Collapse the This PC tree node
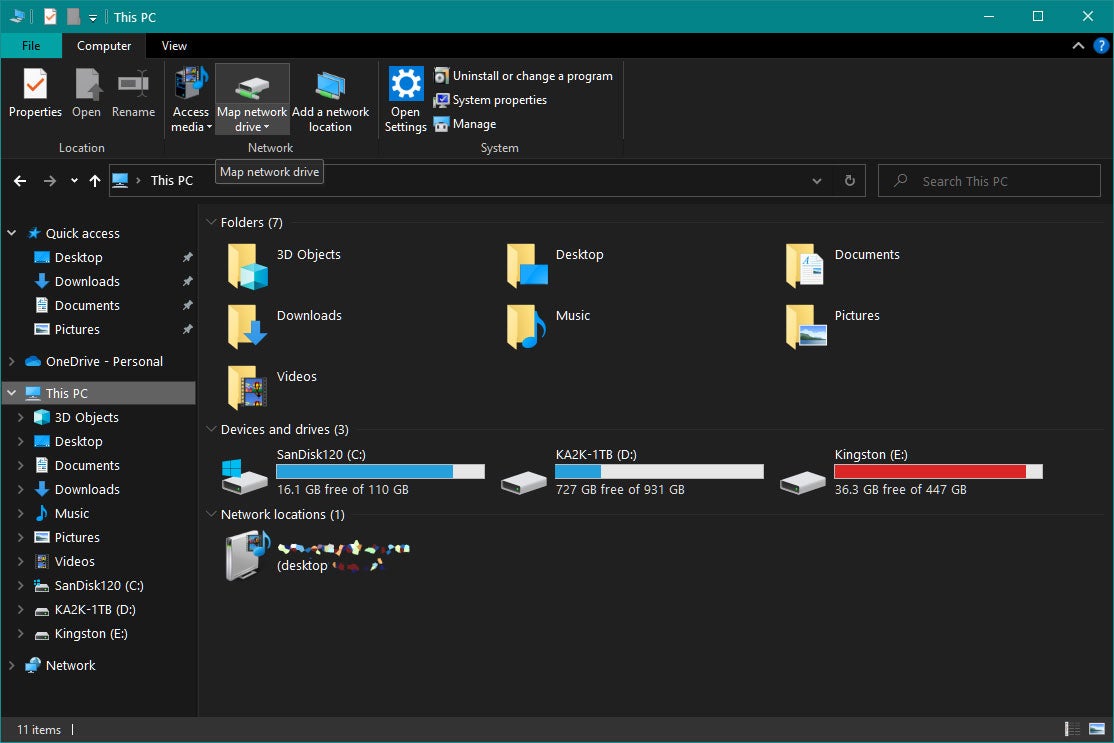The height and width of the screenshot is (743, 1114). [x=11, y=393]
